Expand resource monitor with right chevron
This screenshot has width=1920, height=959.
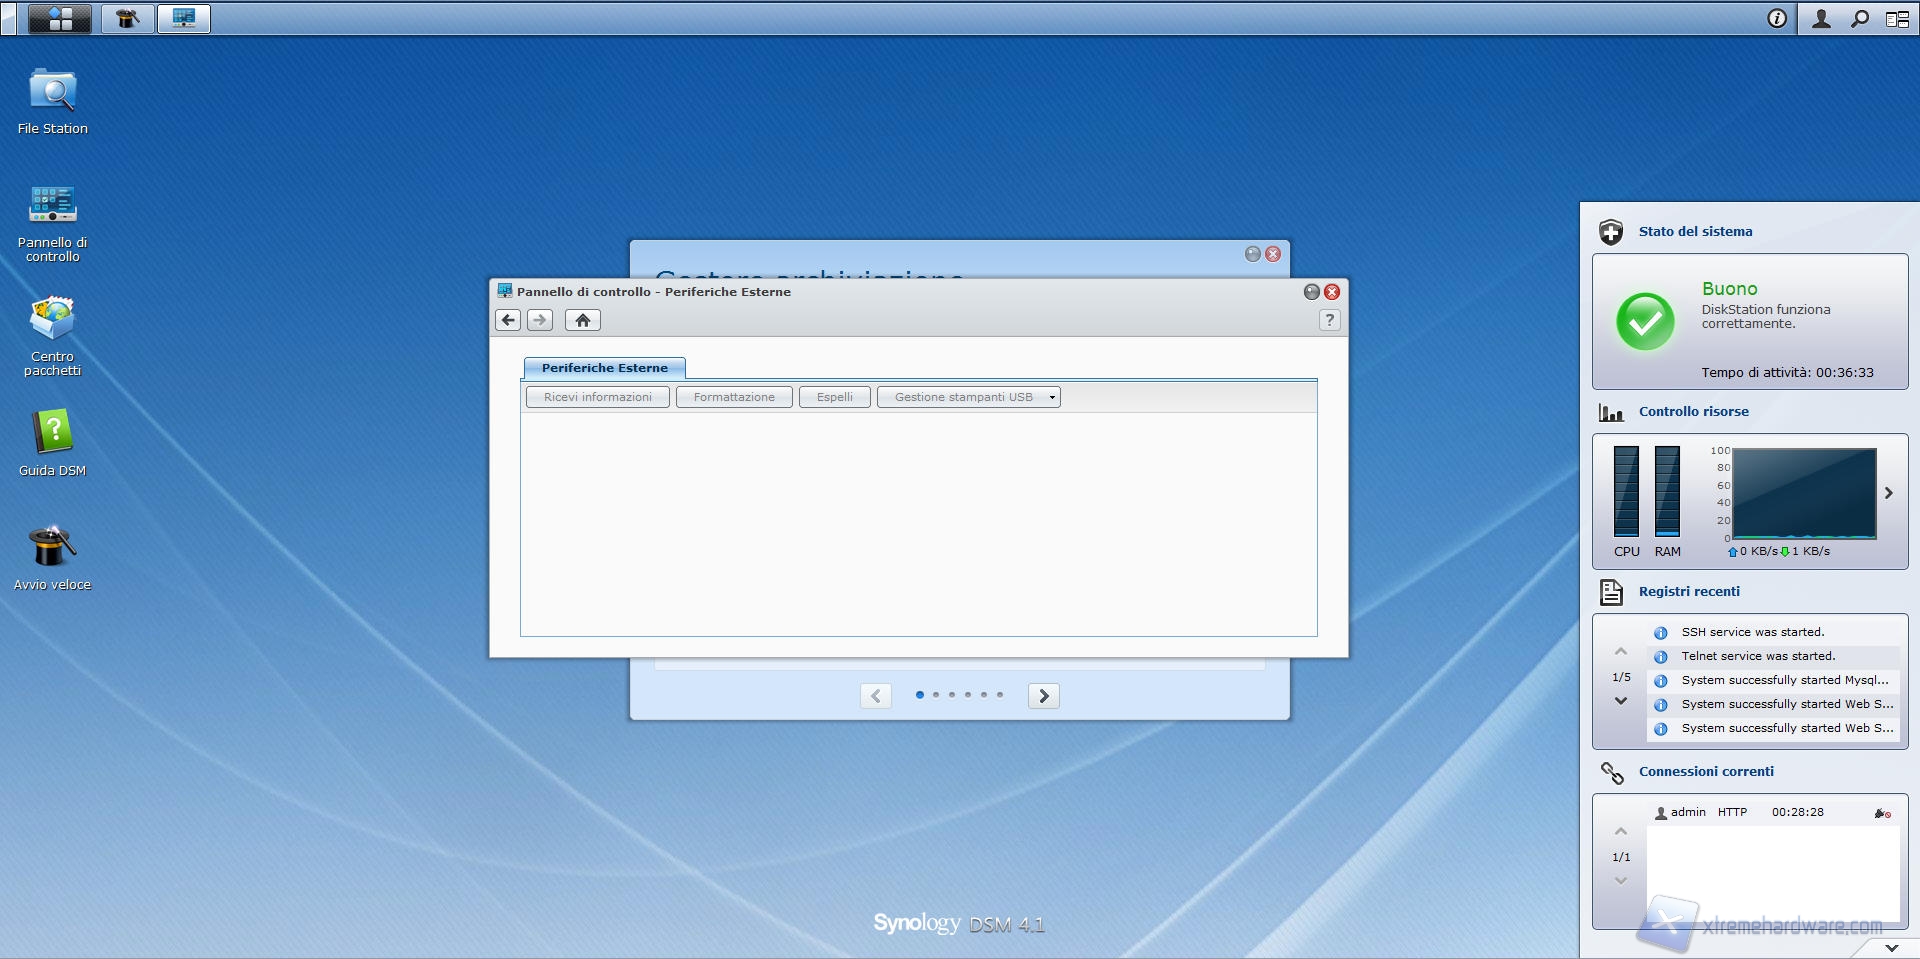click(x=1888, y=493)
